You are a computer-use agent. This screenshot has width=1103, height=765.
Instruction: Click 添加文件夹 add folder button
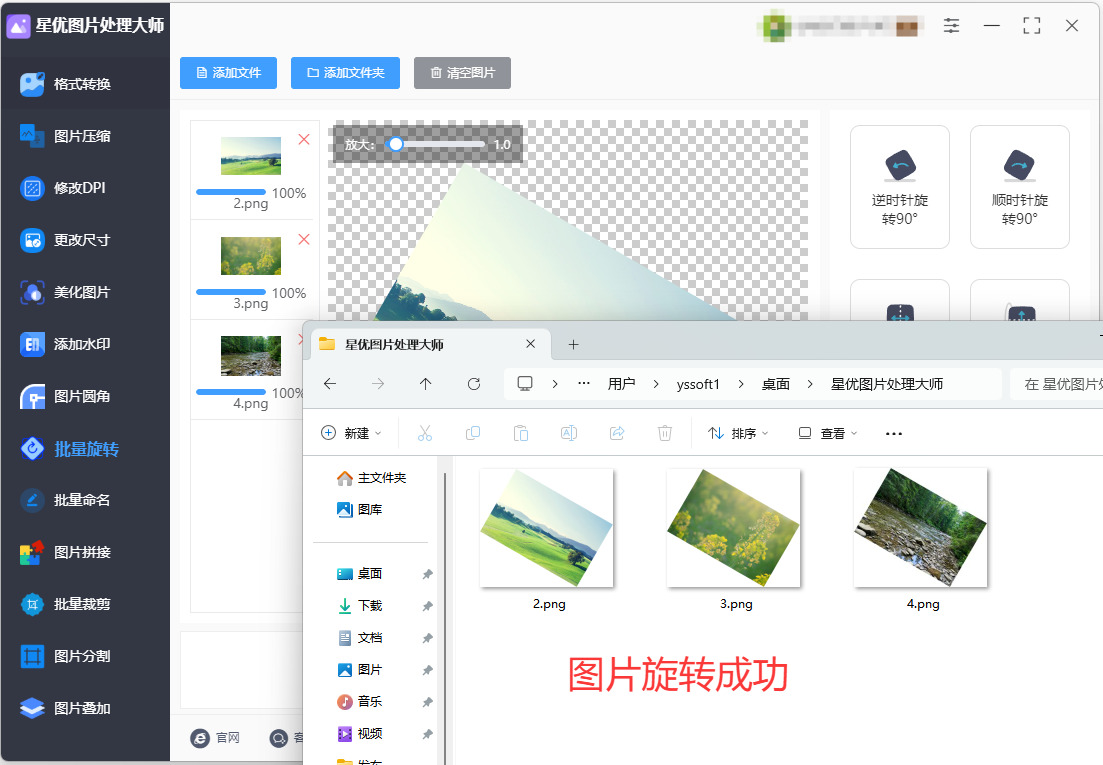[345, 73]
